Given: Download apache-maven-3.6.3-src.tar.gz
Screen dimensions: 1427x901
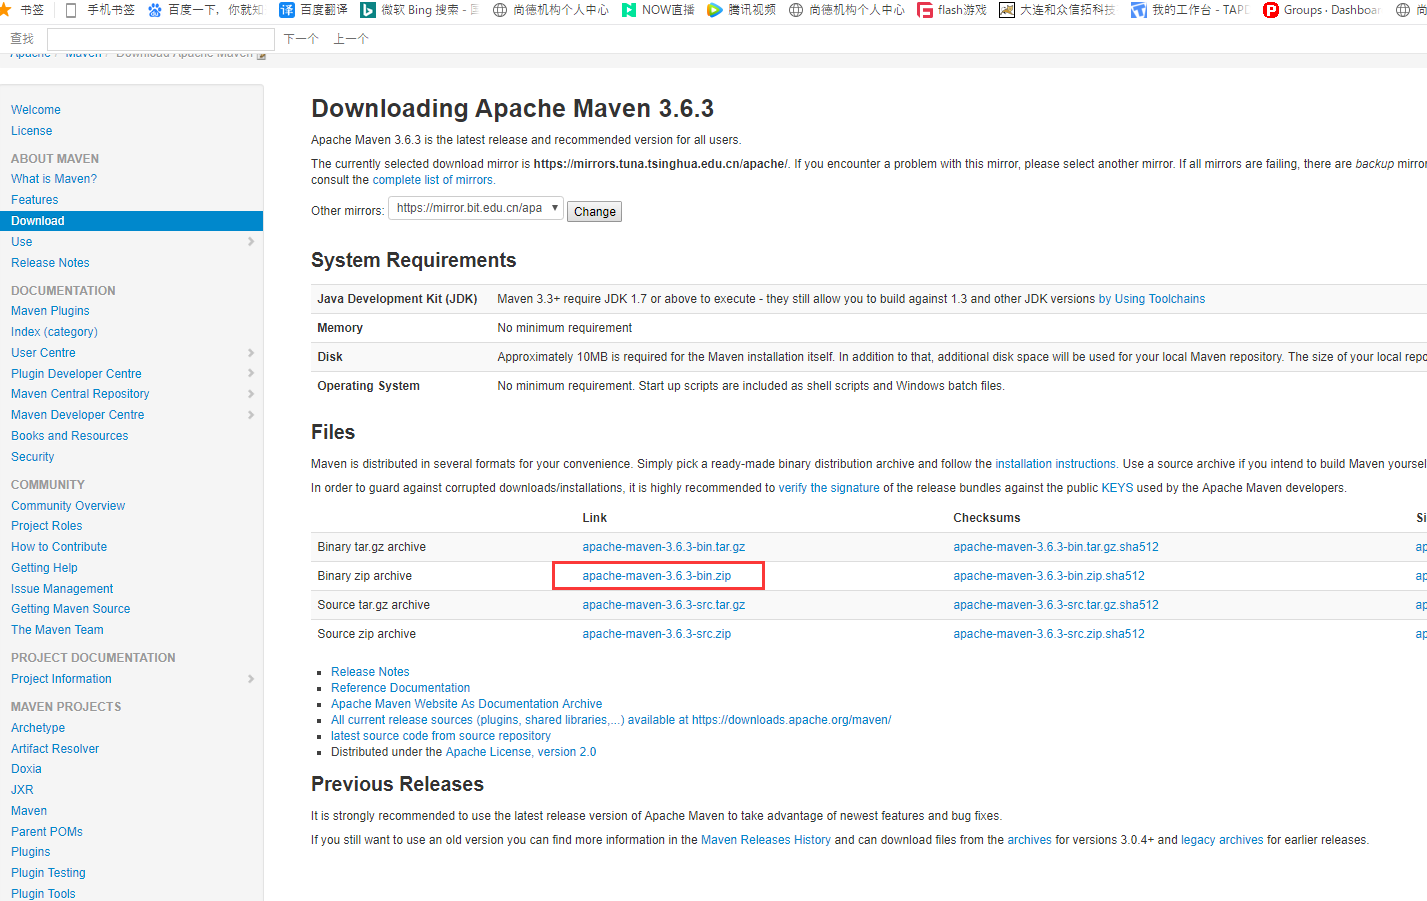Looking at the screenshot, I should pyautogui.click(x=664, y=605).
